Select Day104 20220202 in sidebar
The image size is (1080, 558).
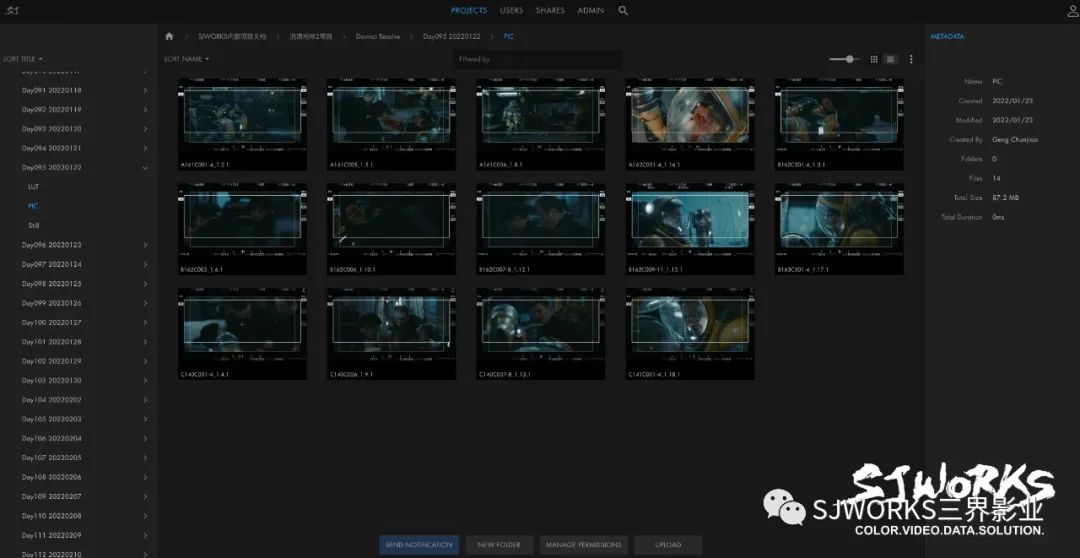point(51,400)
